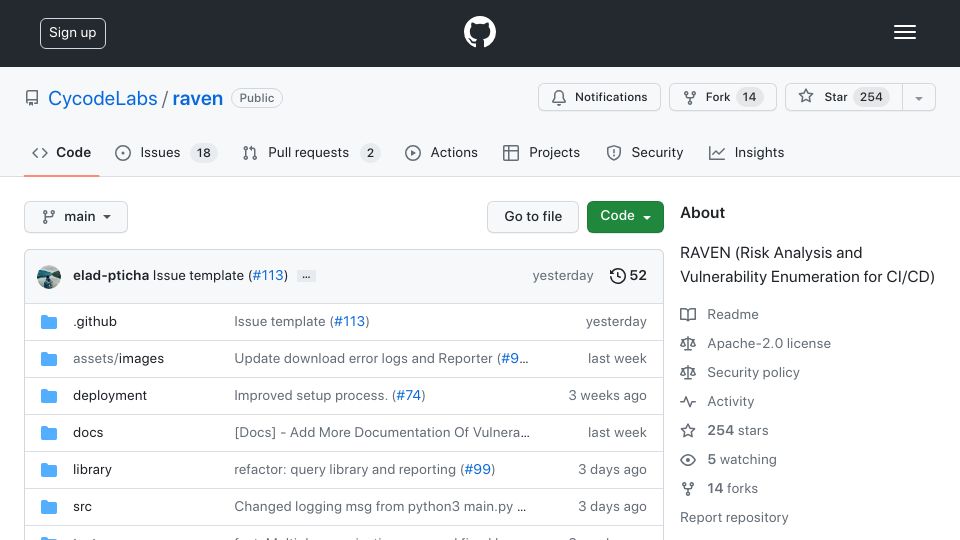This screenshot has width=960, height=540.
Task: Open the main branch dropdown
Action: 76,217
